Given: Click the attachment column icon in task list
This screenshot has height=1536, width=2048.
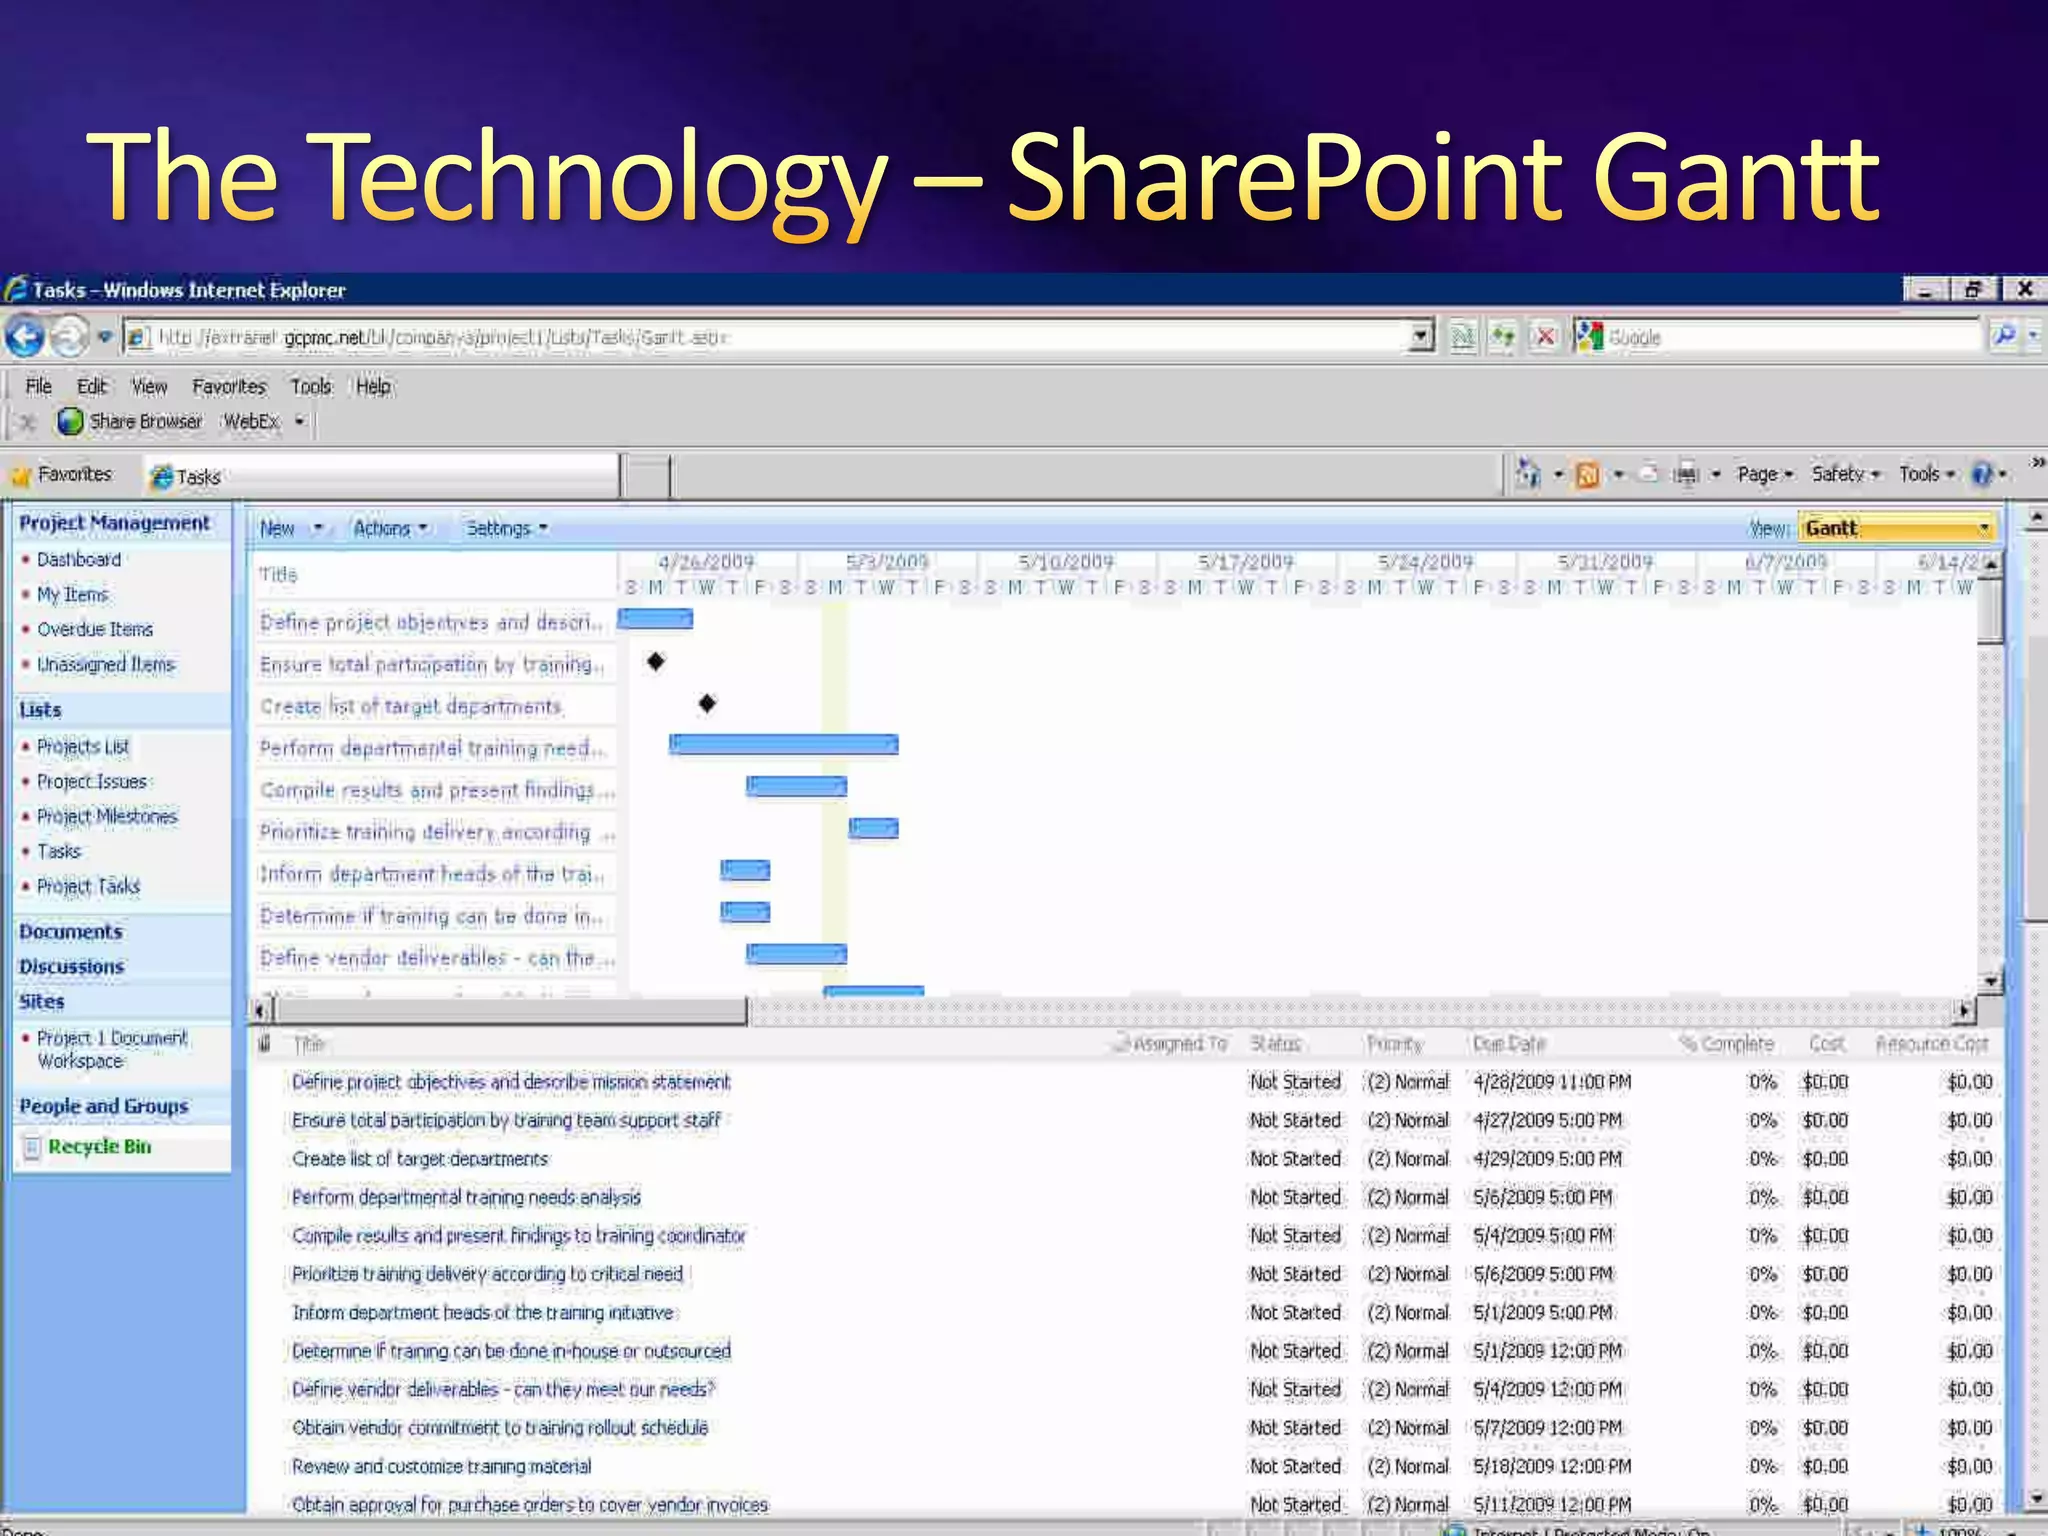Looking at the screenshot, I should tap(265, 1044).
